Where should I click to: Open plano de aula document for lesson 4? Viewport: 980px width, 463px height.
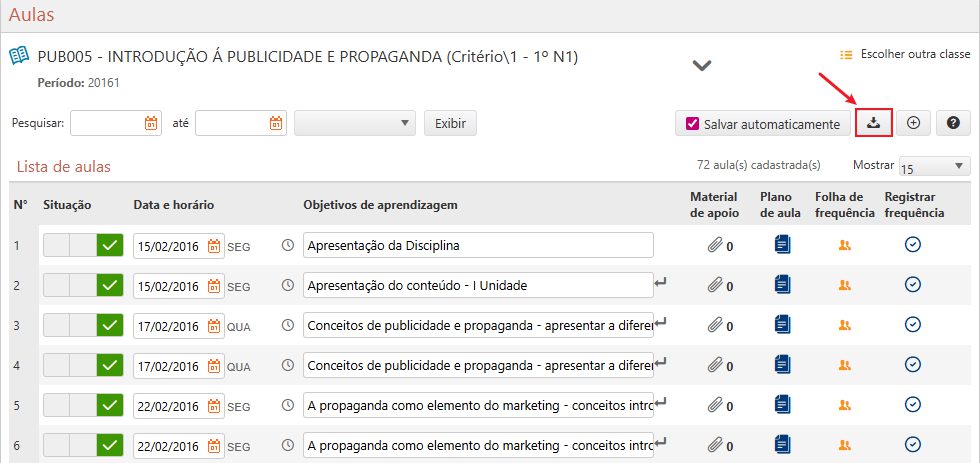782,364
